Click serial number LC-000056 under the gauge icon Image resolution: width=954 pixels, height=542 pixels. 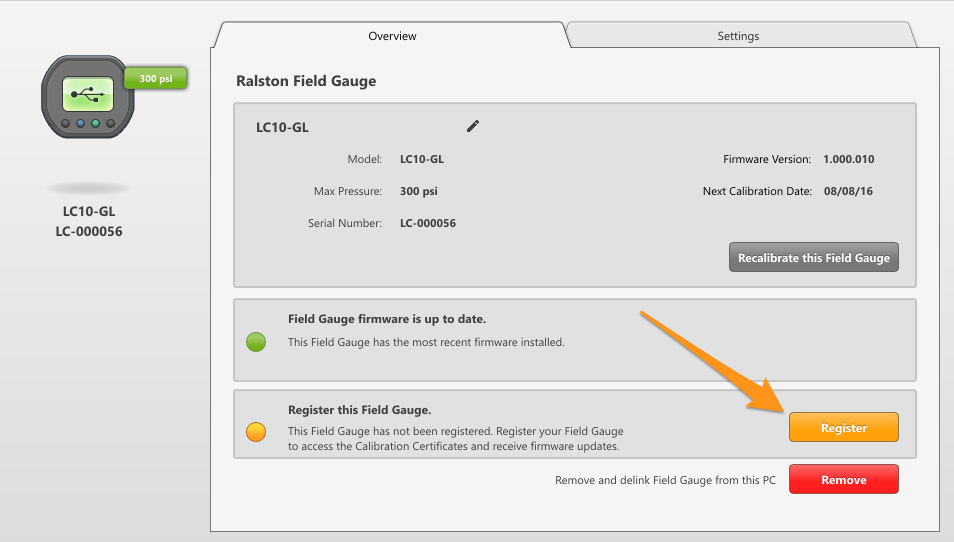tap(89, 232)
